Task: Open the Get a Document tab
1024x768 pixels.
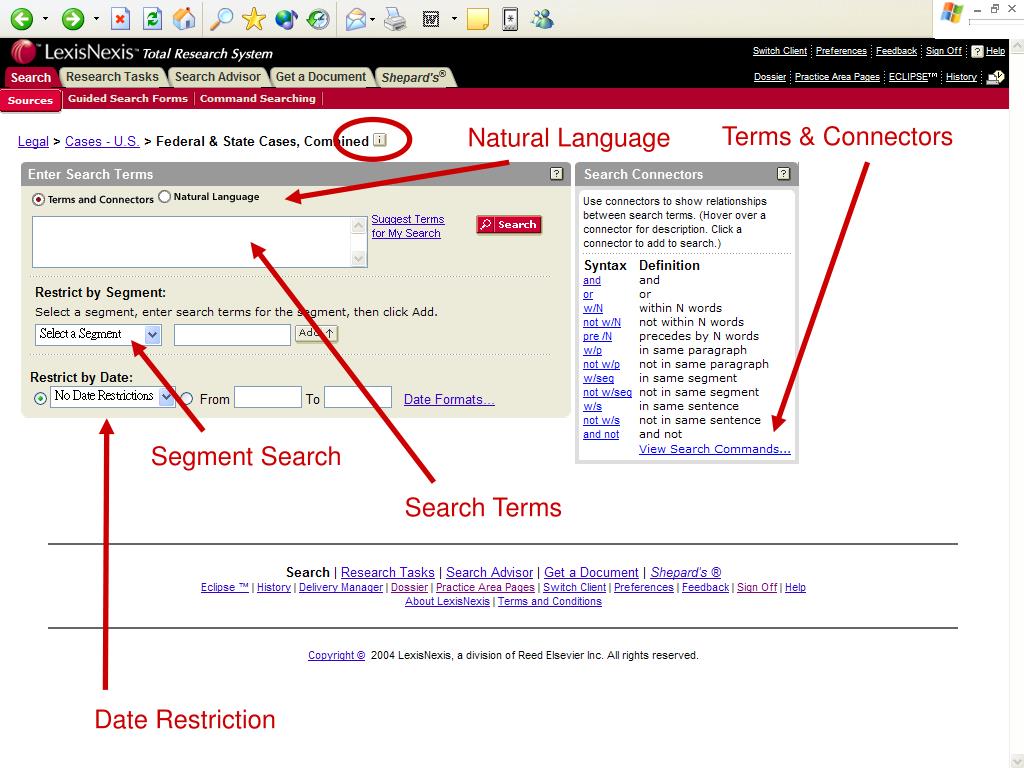Action: [321, 77]
